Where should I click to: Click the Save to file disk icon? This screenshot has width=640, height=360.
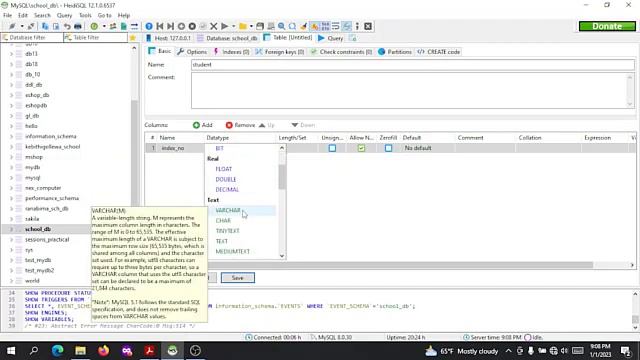point(260,26)
